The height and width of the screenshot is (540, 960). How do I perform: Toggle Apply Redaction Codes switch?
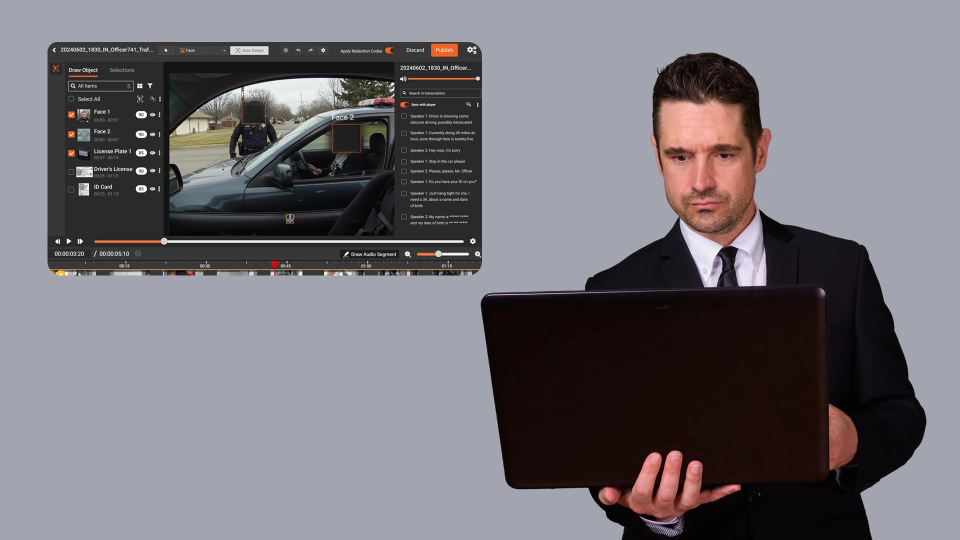point(389,50)
